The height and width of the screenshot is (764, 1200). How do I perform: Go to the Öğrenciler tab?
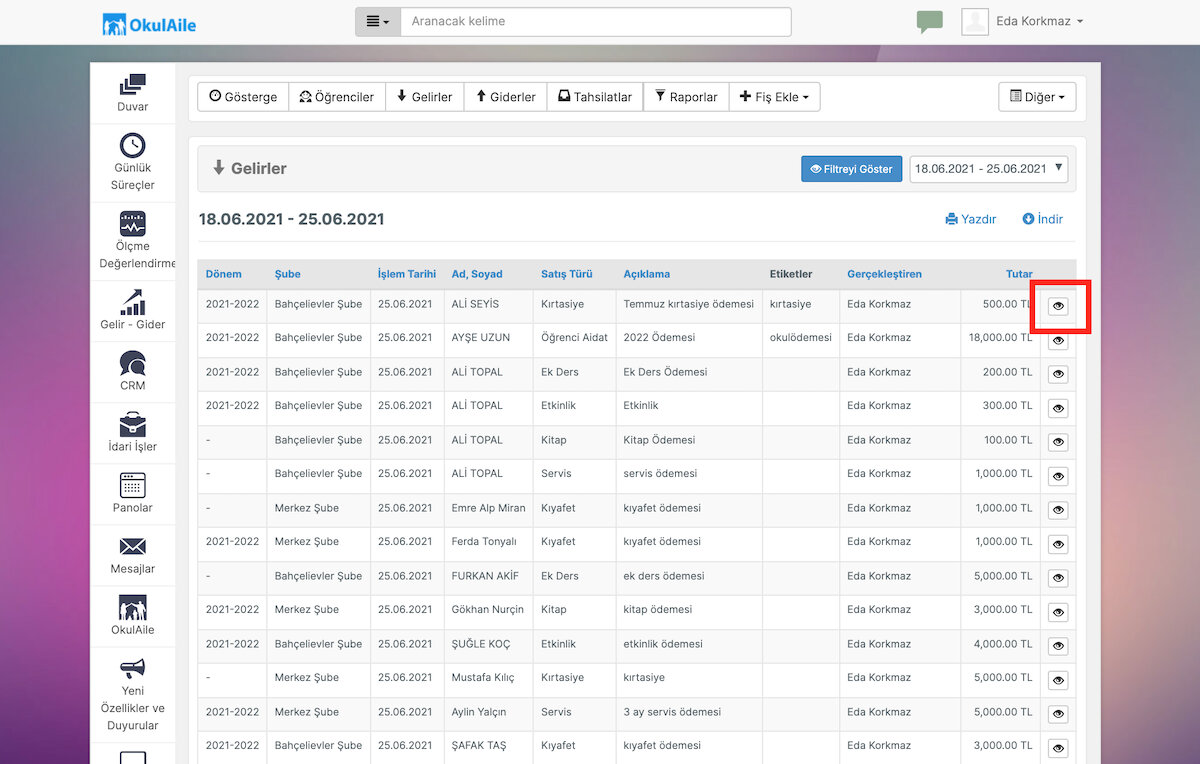point(337,97)
